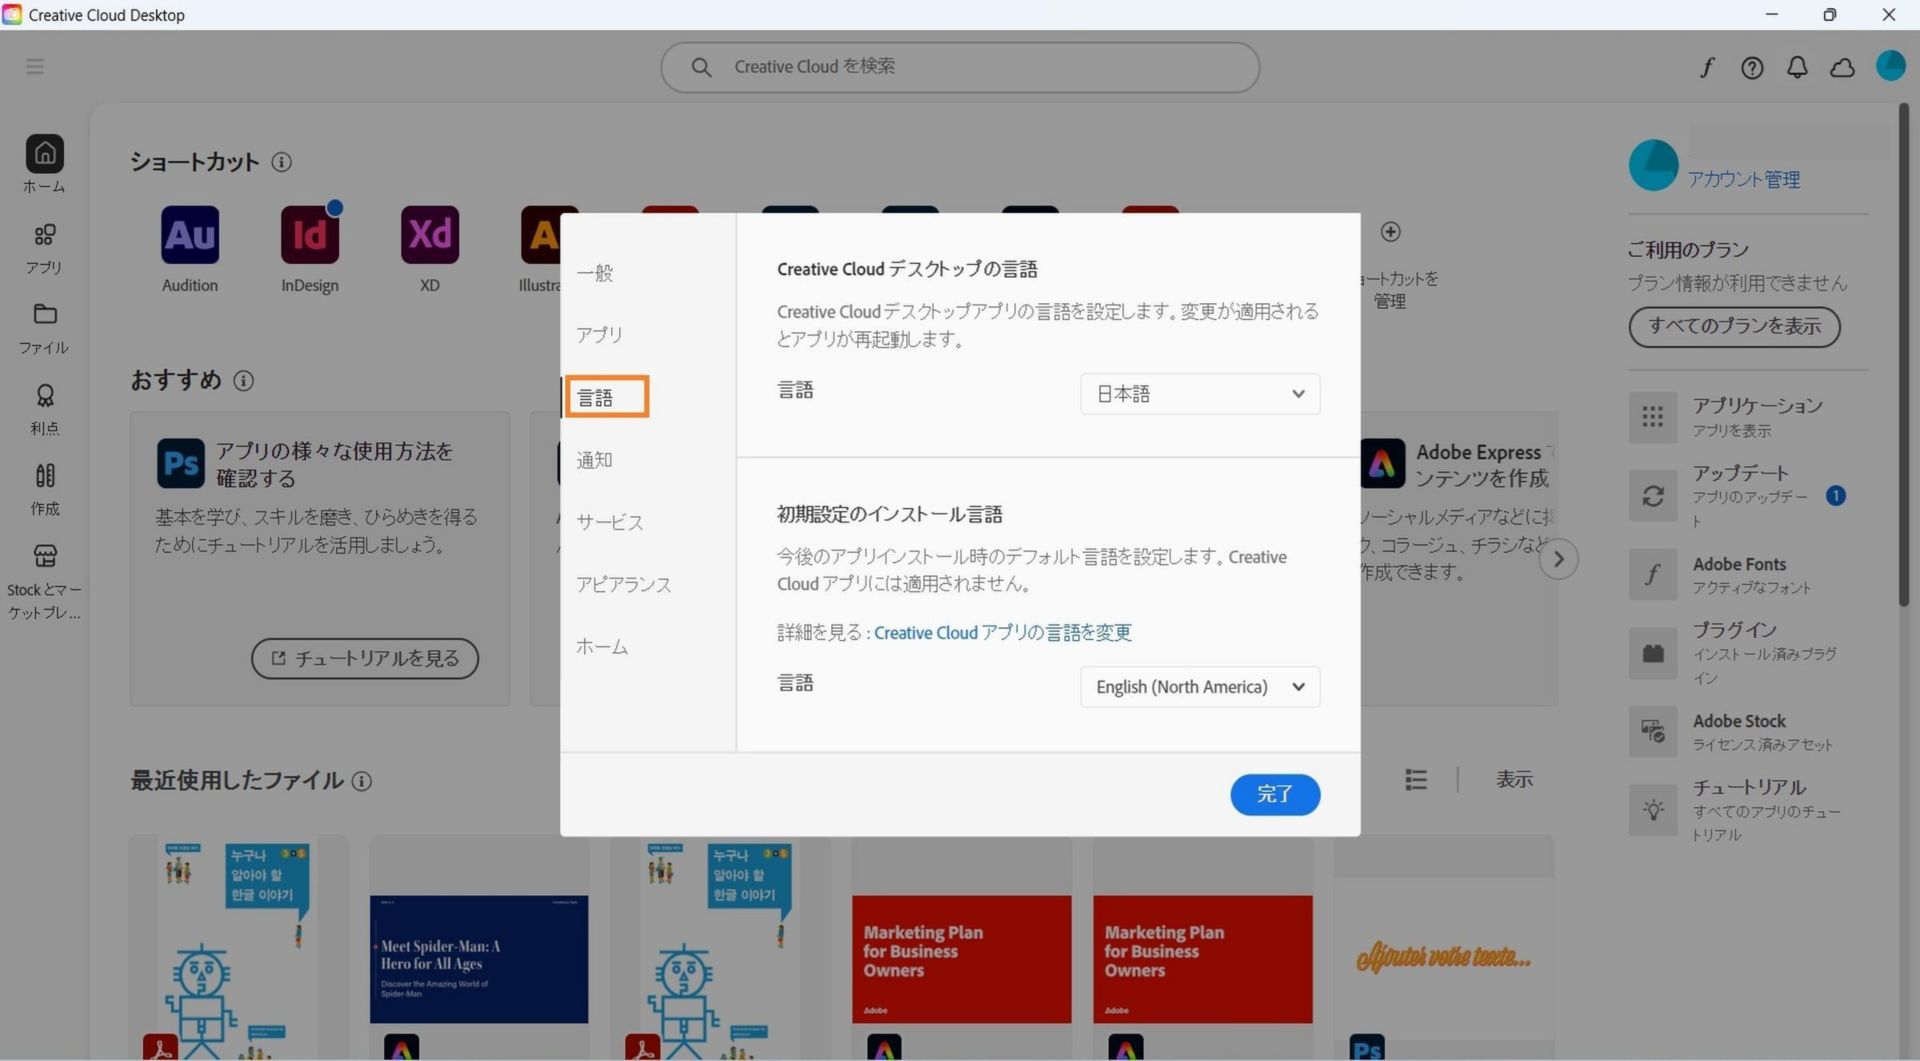This screenshot has height=1061, width=1920.
Task: Open アプリ in the left sidebar
Action: click(44, 249)
